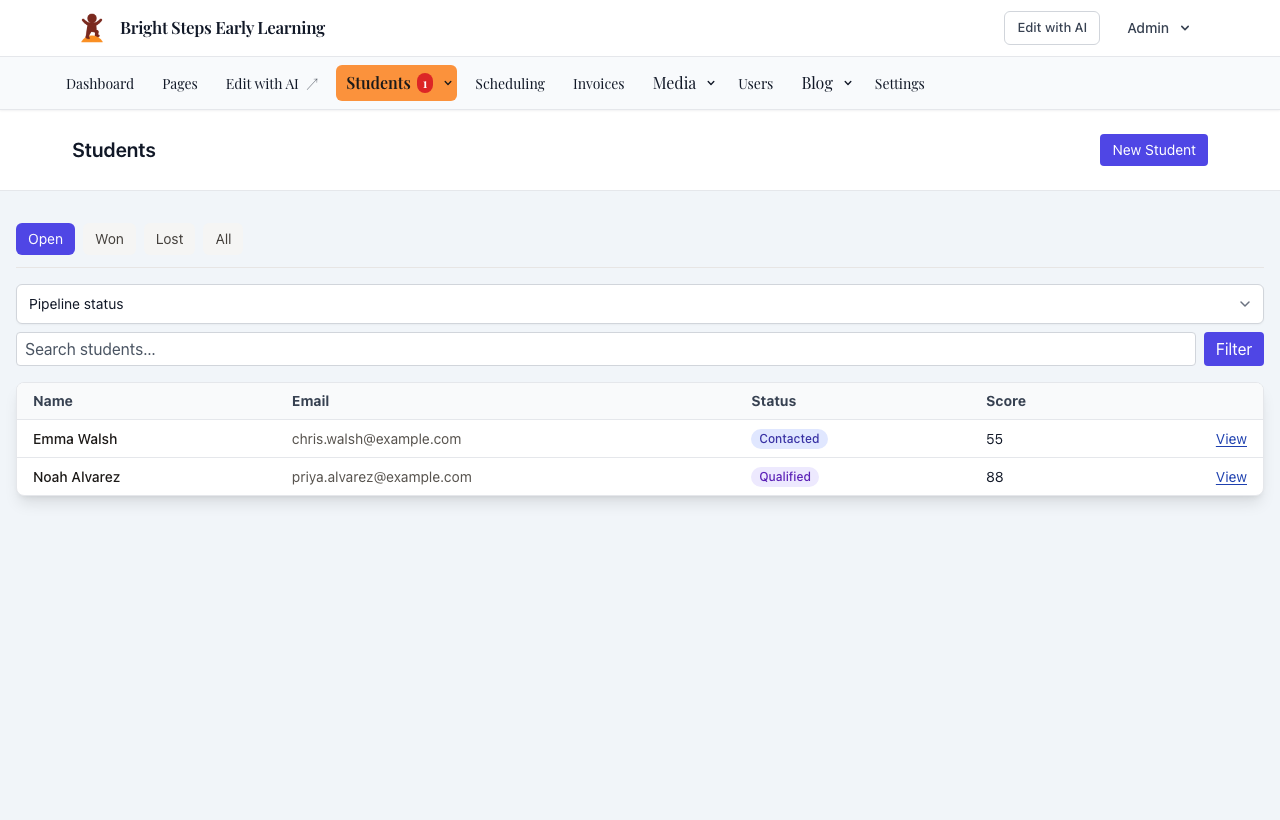Open the Pipeline status dropdown
The image size is (1280, 820).
coord(640,304)
